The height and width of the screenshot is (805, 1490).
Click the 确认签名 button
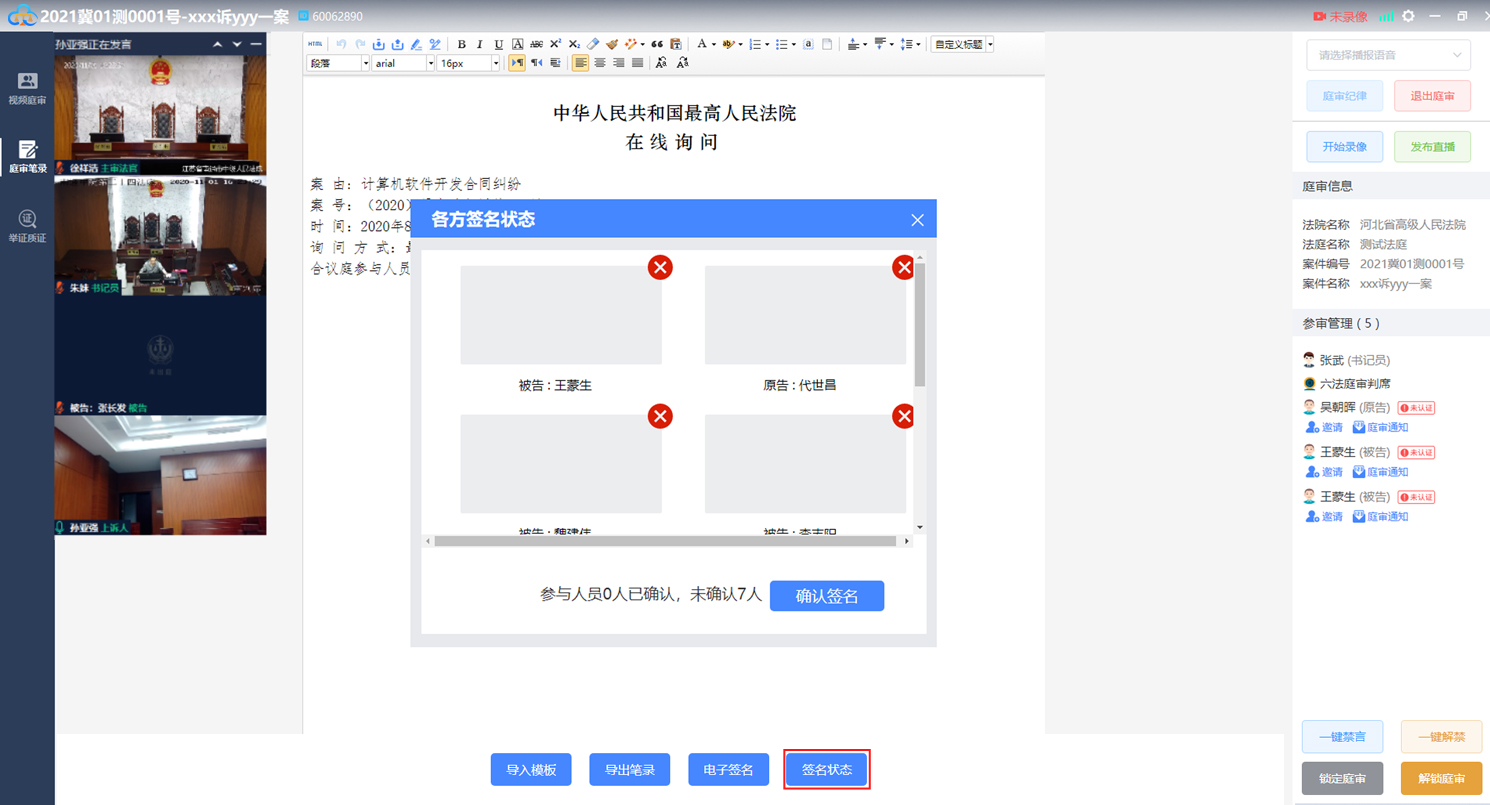826,596
